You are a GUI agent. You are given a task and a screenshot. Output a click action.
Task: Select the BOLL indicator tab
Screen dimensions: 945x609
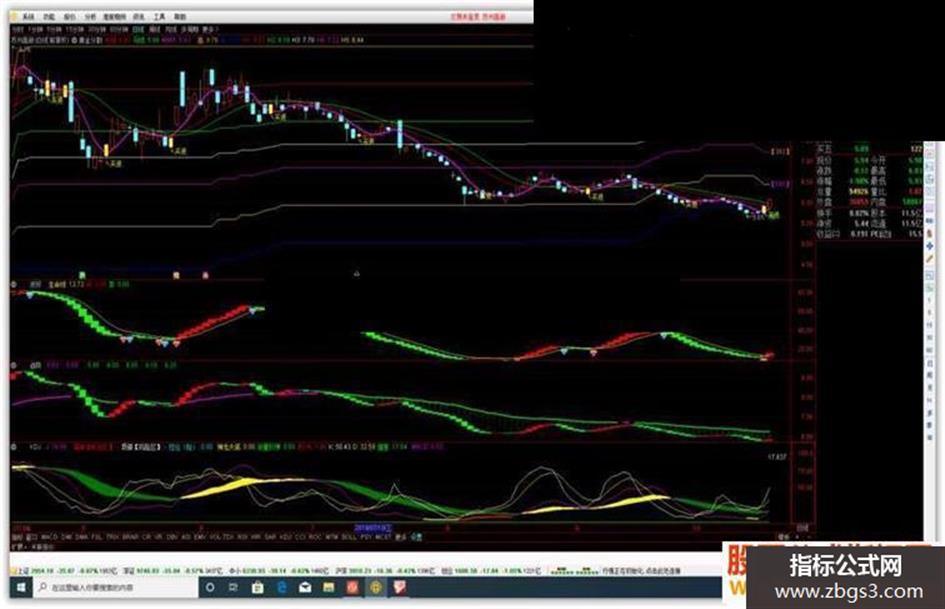[x=348, y=536]
